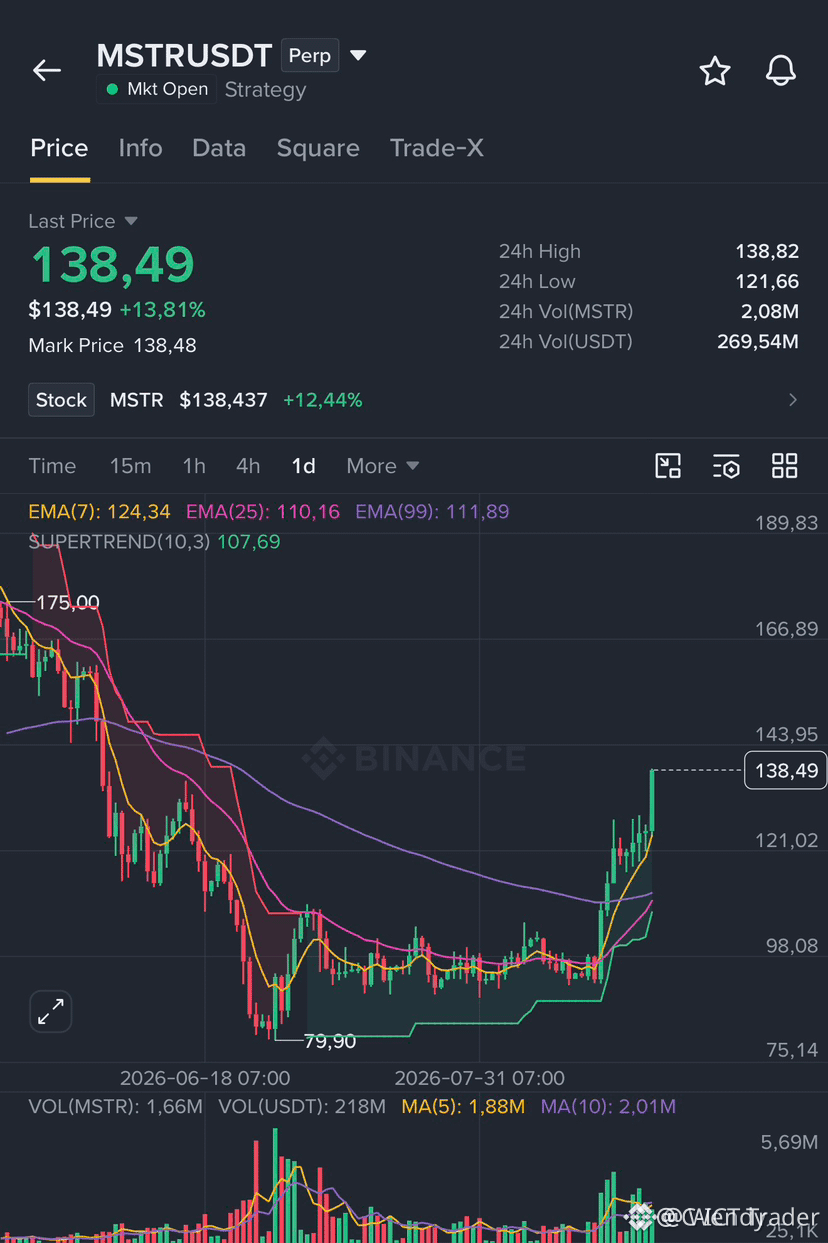Open the chart layout split icon

668,466
